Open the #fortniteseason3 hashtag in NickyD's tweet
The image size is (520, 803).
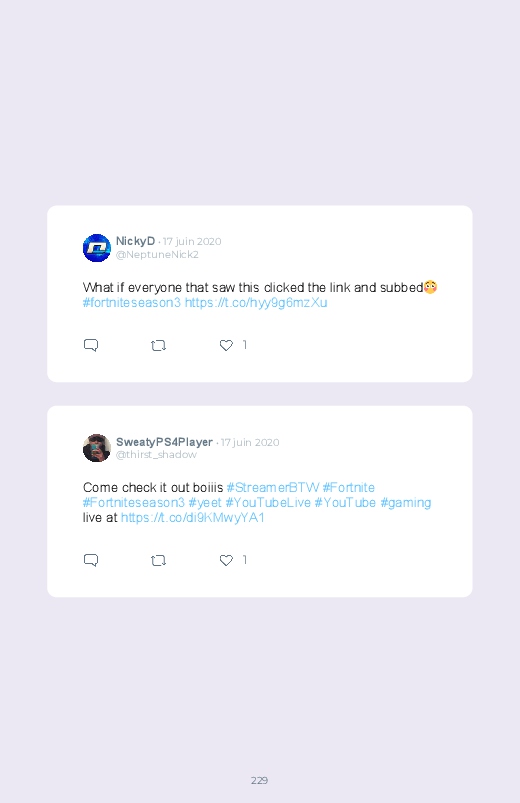coord(132,303)
